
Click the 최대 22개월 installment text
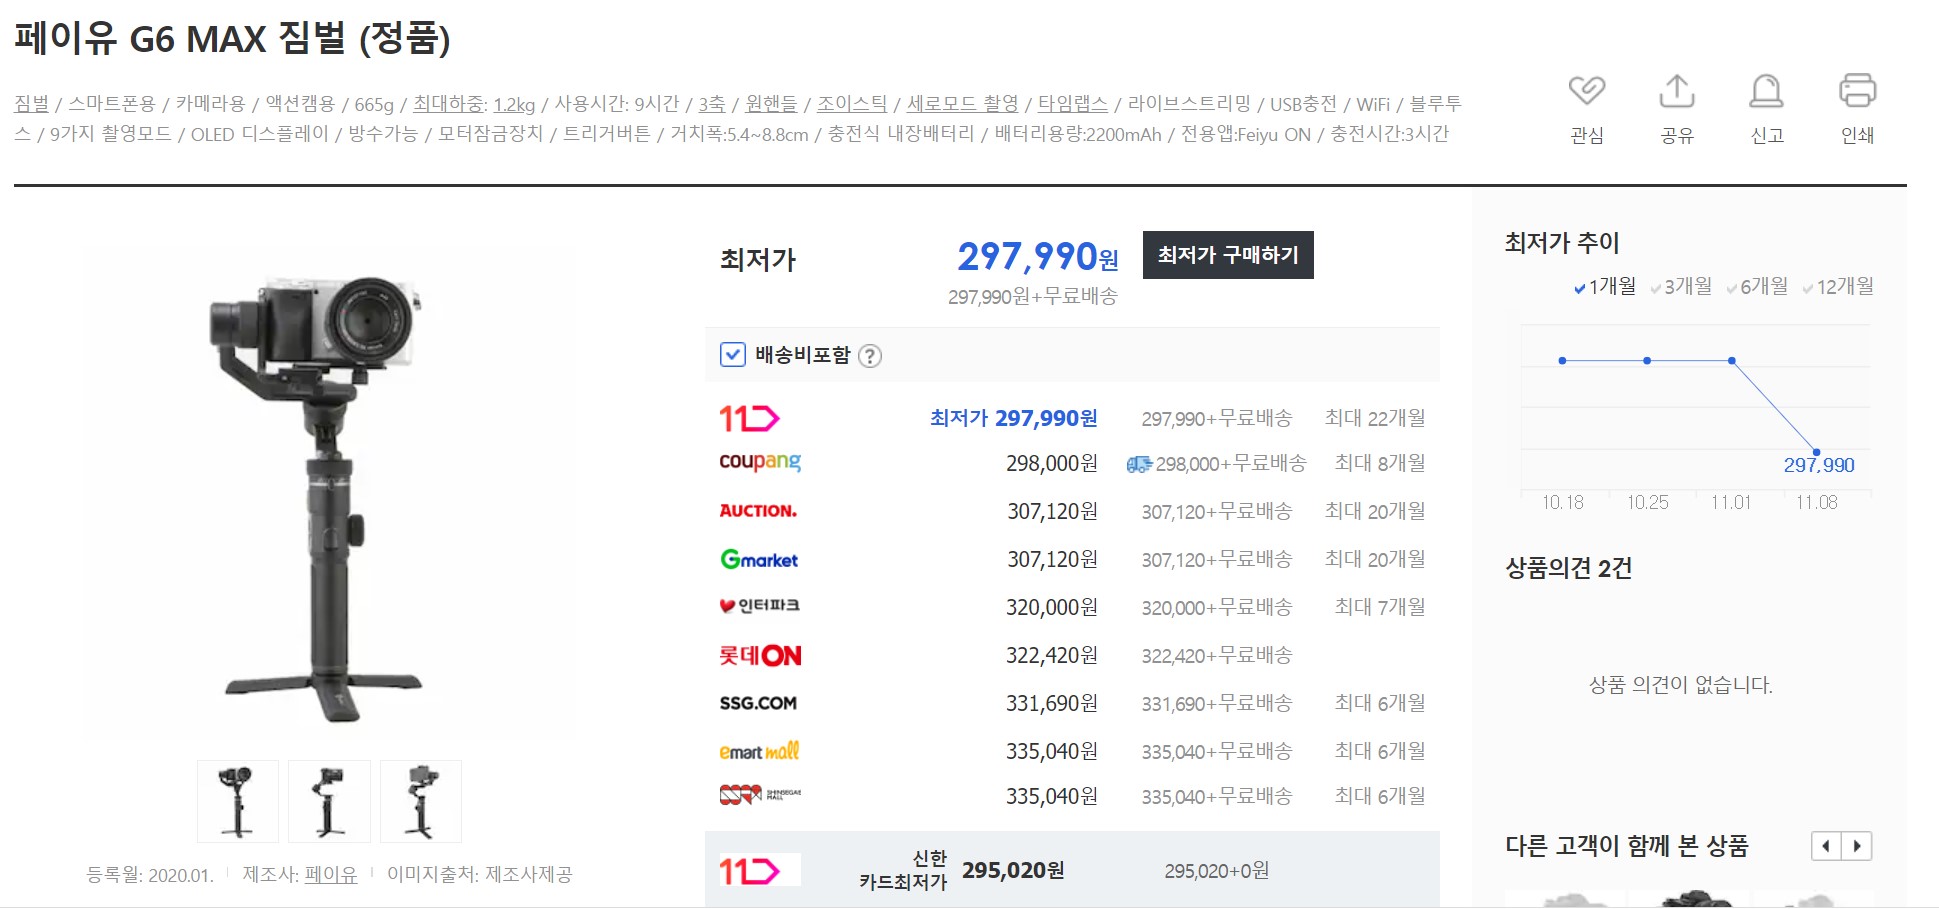coord(1375,418)
